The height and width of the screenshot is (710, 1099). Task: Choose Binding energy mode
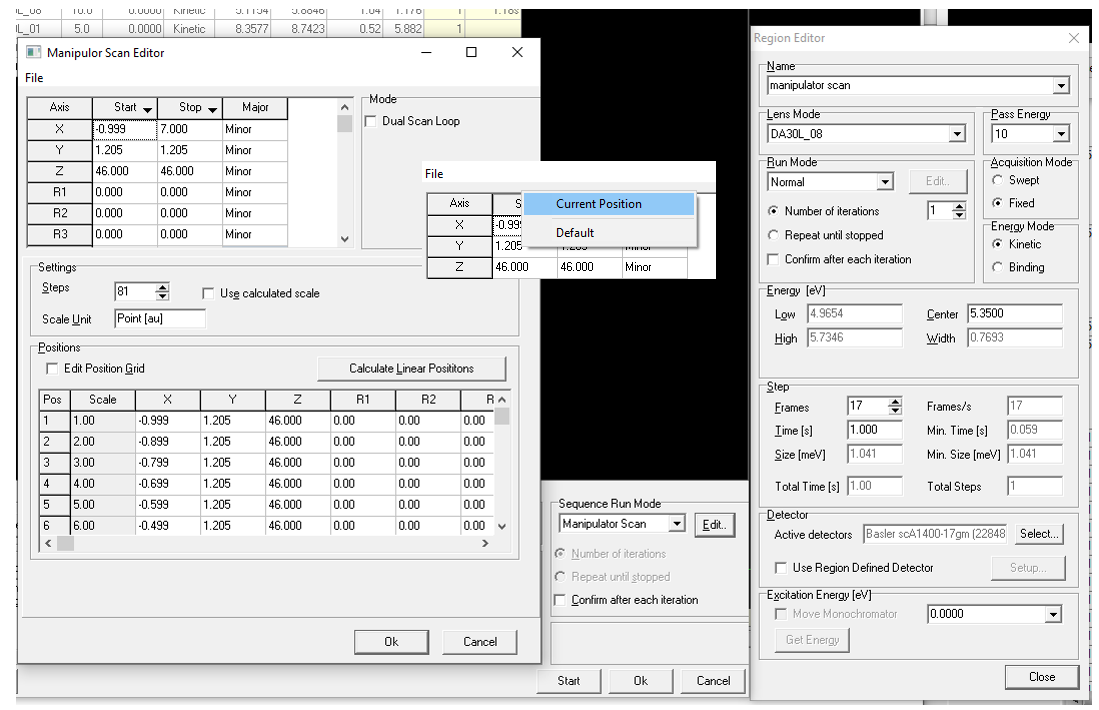click(997, 268)
